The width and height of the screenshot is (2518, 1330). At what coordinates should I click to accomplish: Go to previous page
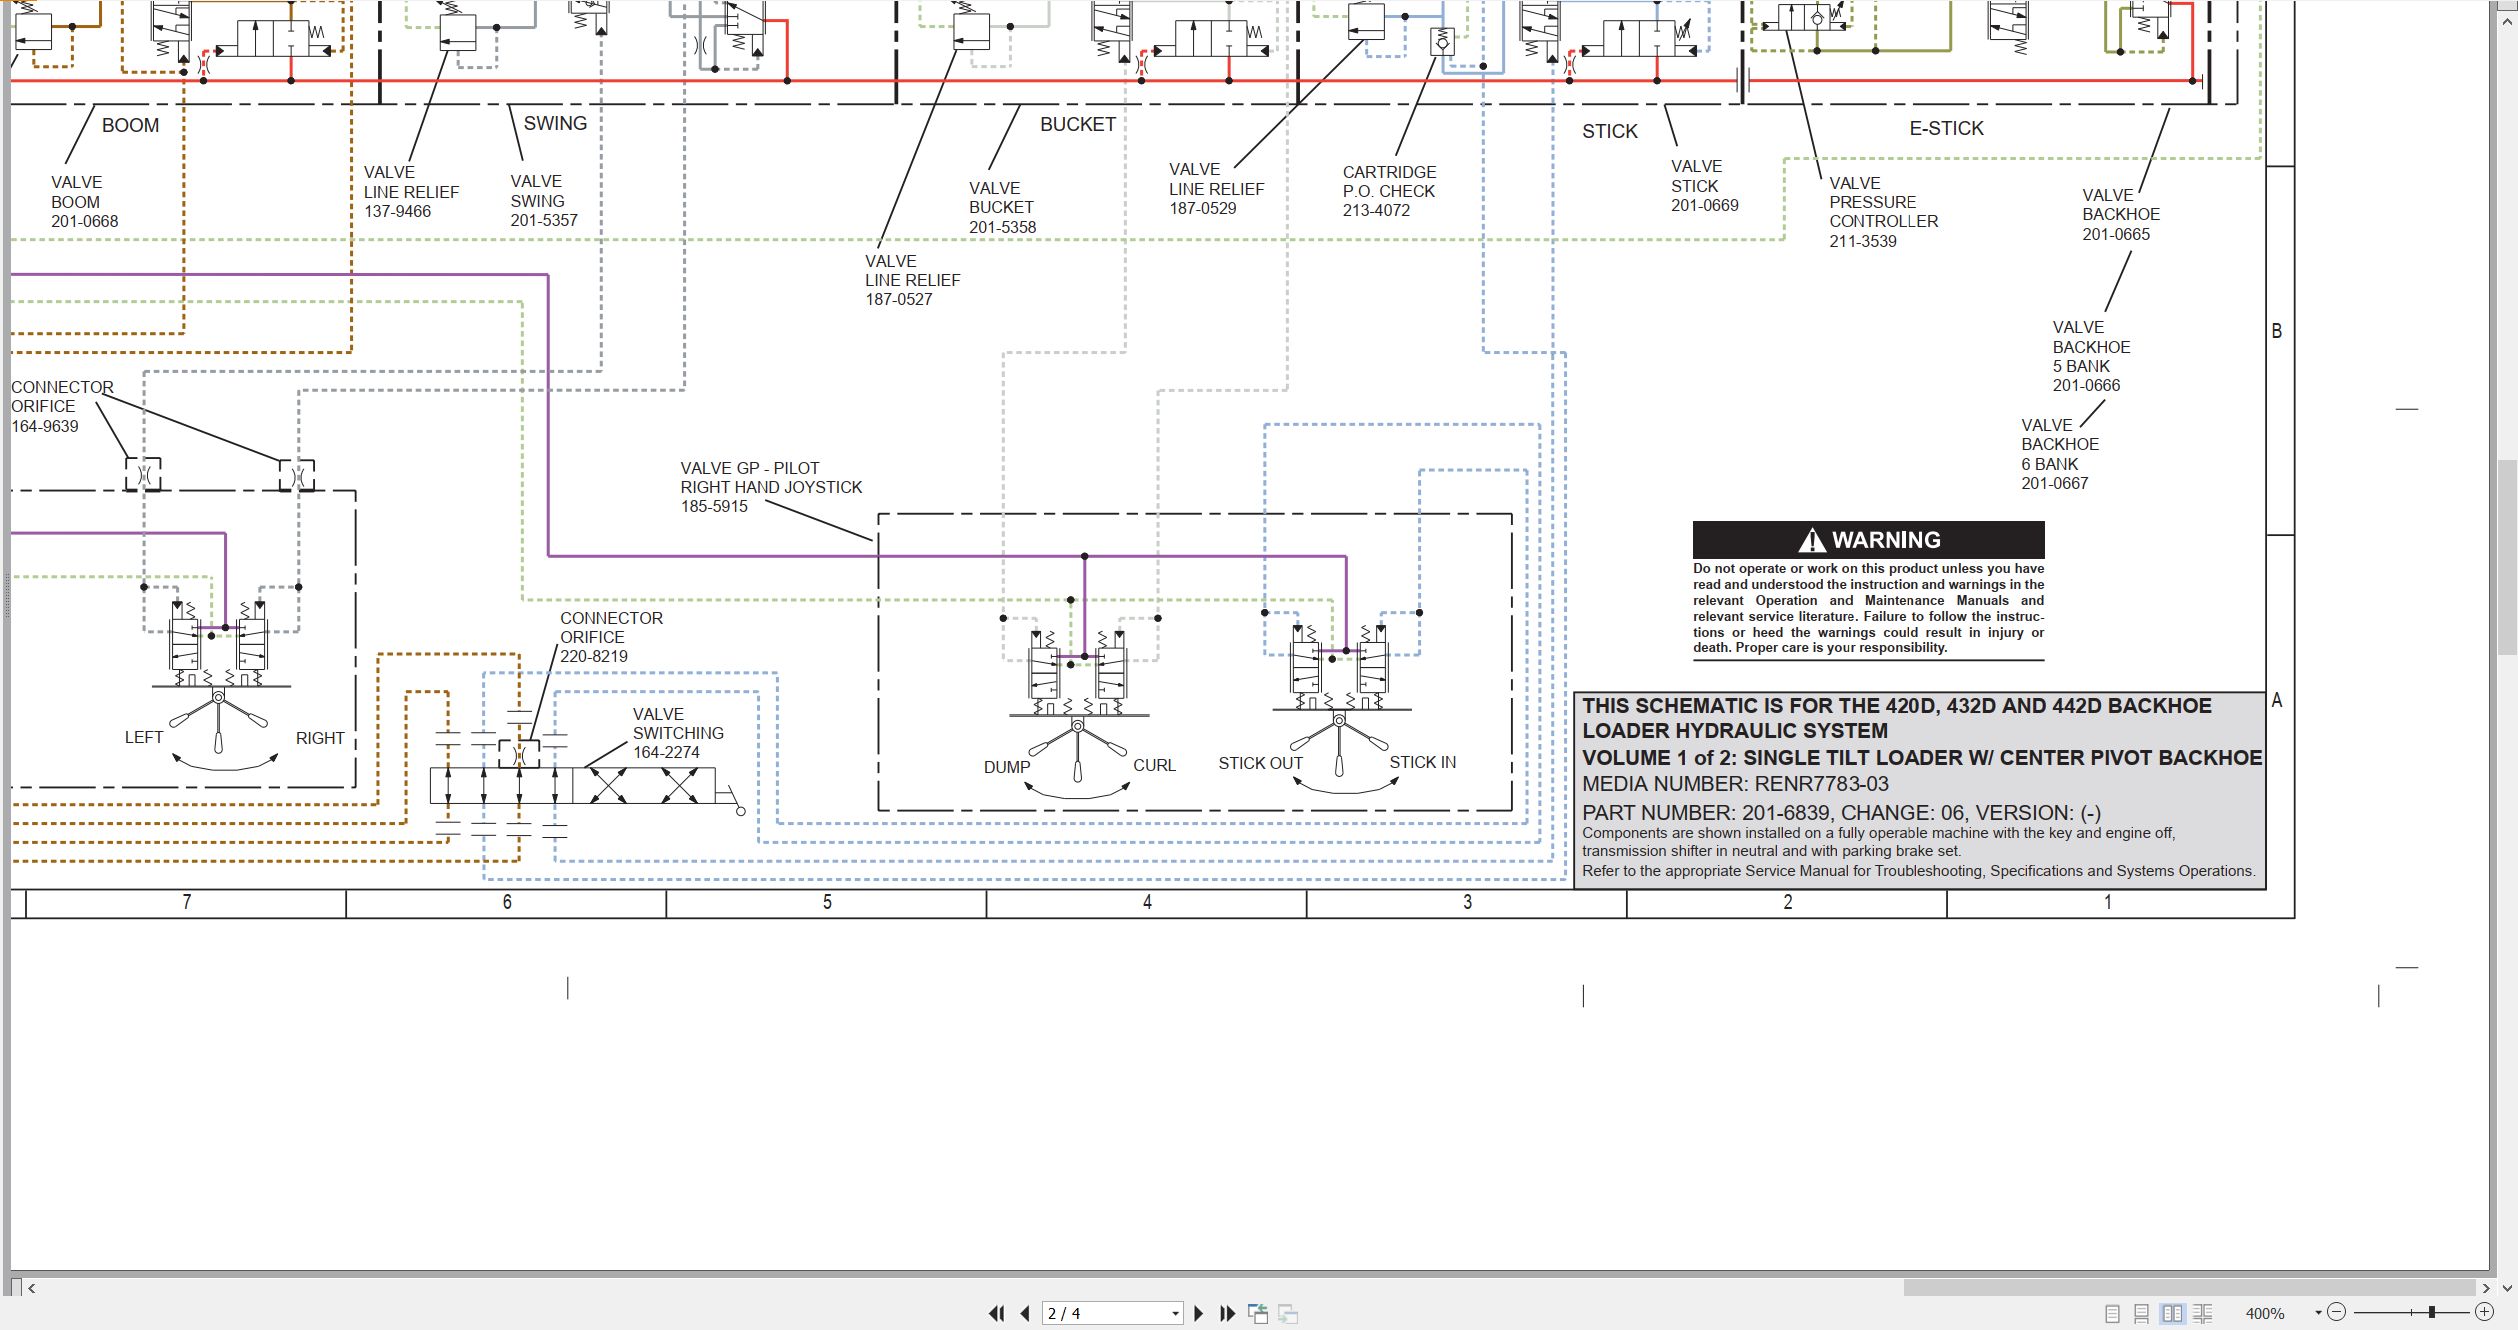click(1025, 1313)
